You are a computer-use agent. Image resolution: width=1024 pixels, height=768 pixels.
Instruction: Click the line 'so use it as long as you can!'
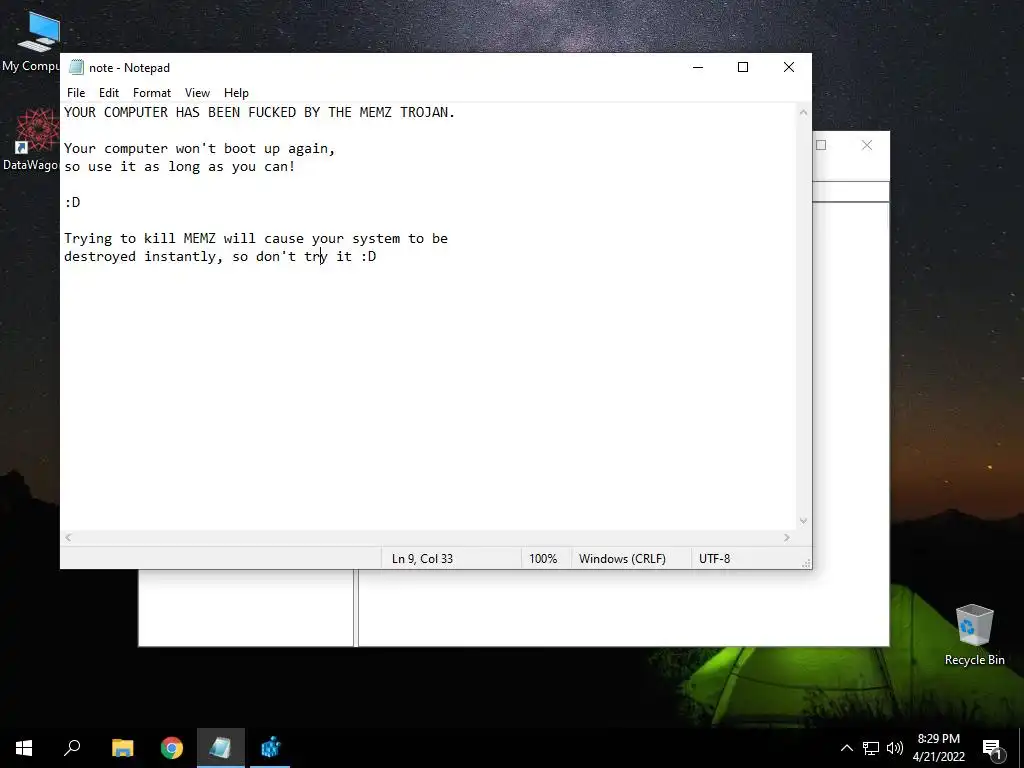[180, 167]
